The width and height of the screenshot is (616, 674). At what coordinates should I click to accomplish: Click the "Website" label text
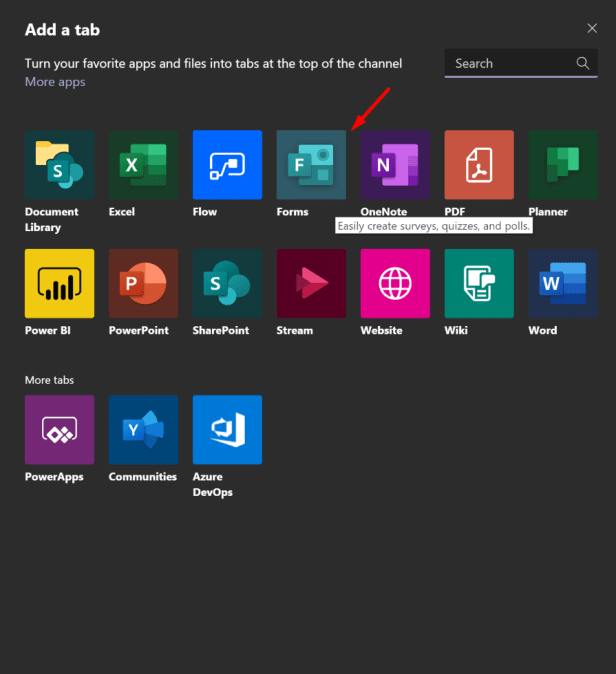(x=381, y=330)
